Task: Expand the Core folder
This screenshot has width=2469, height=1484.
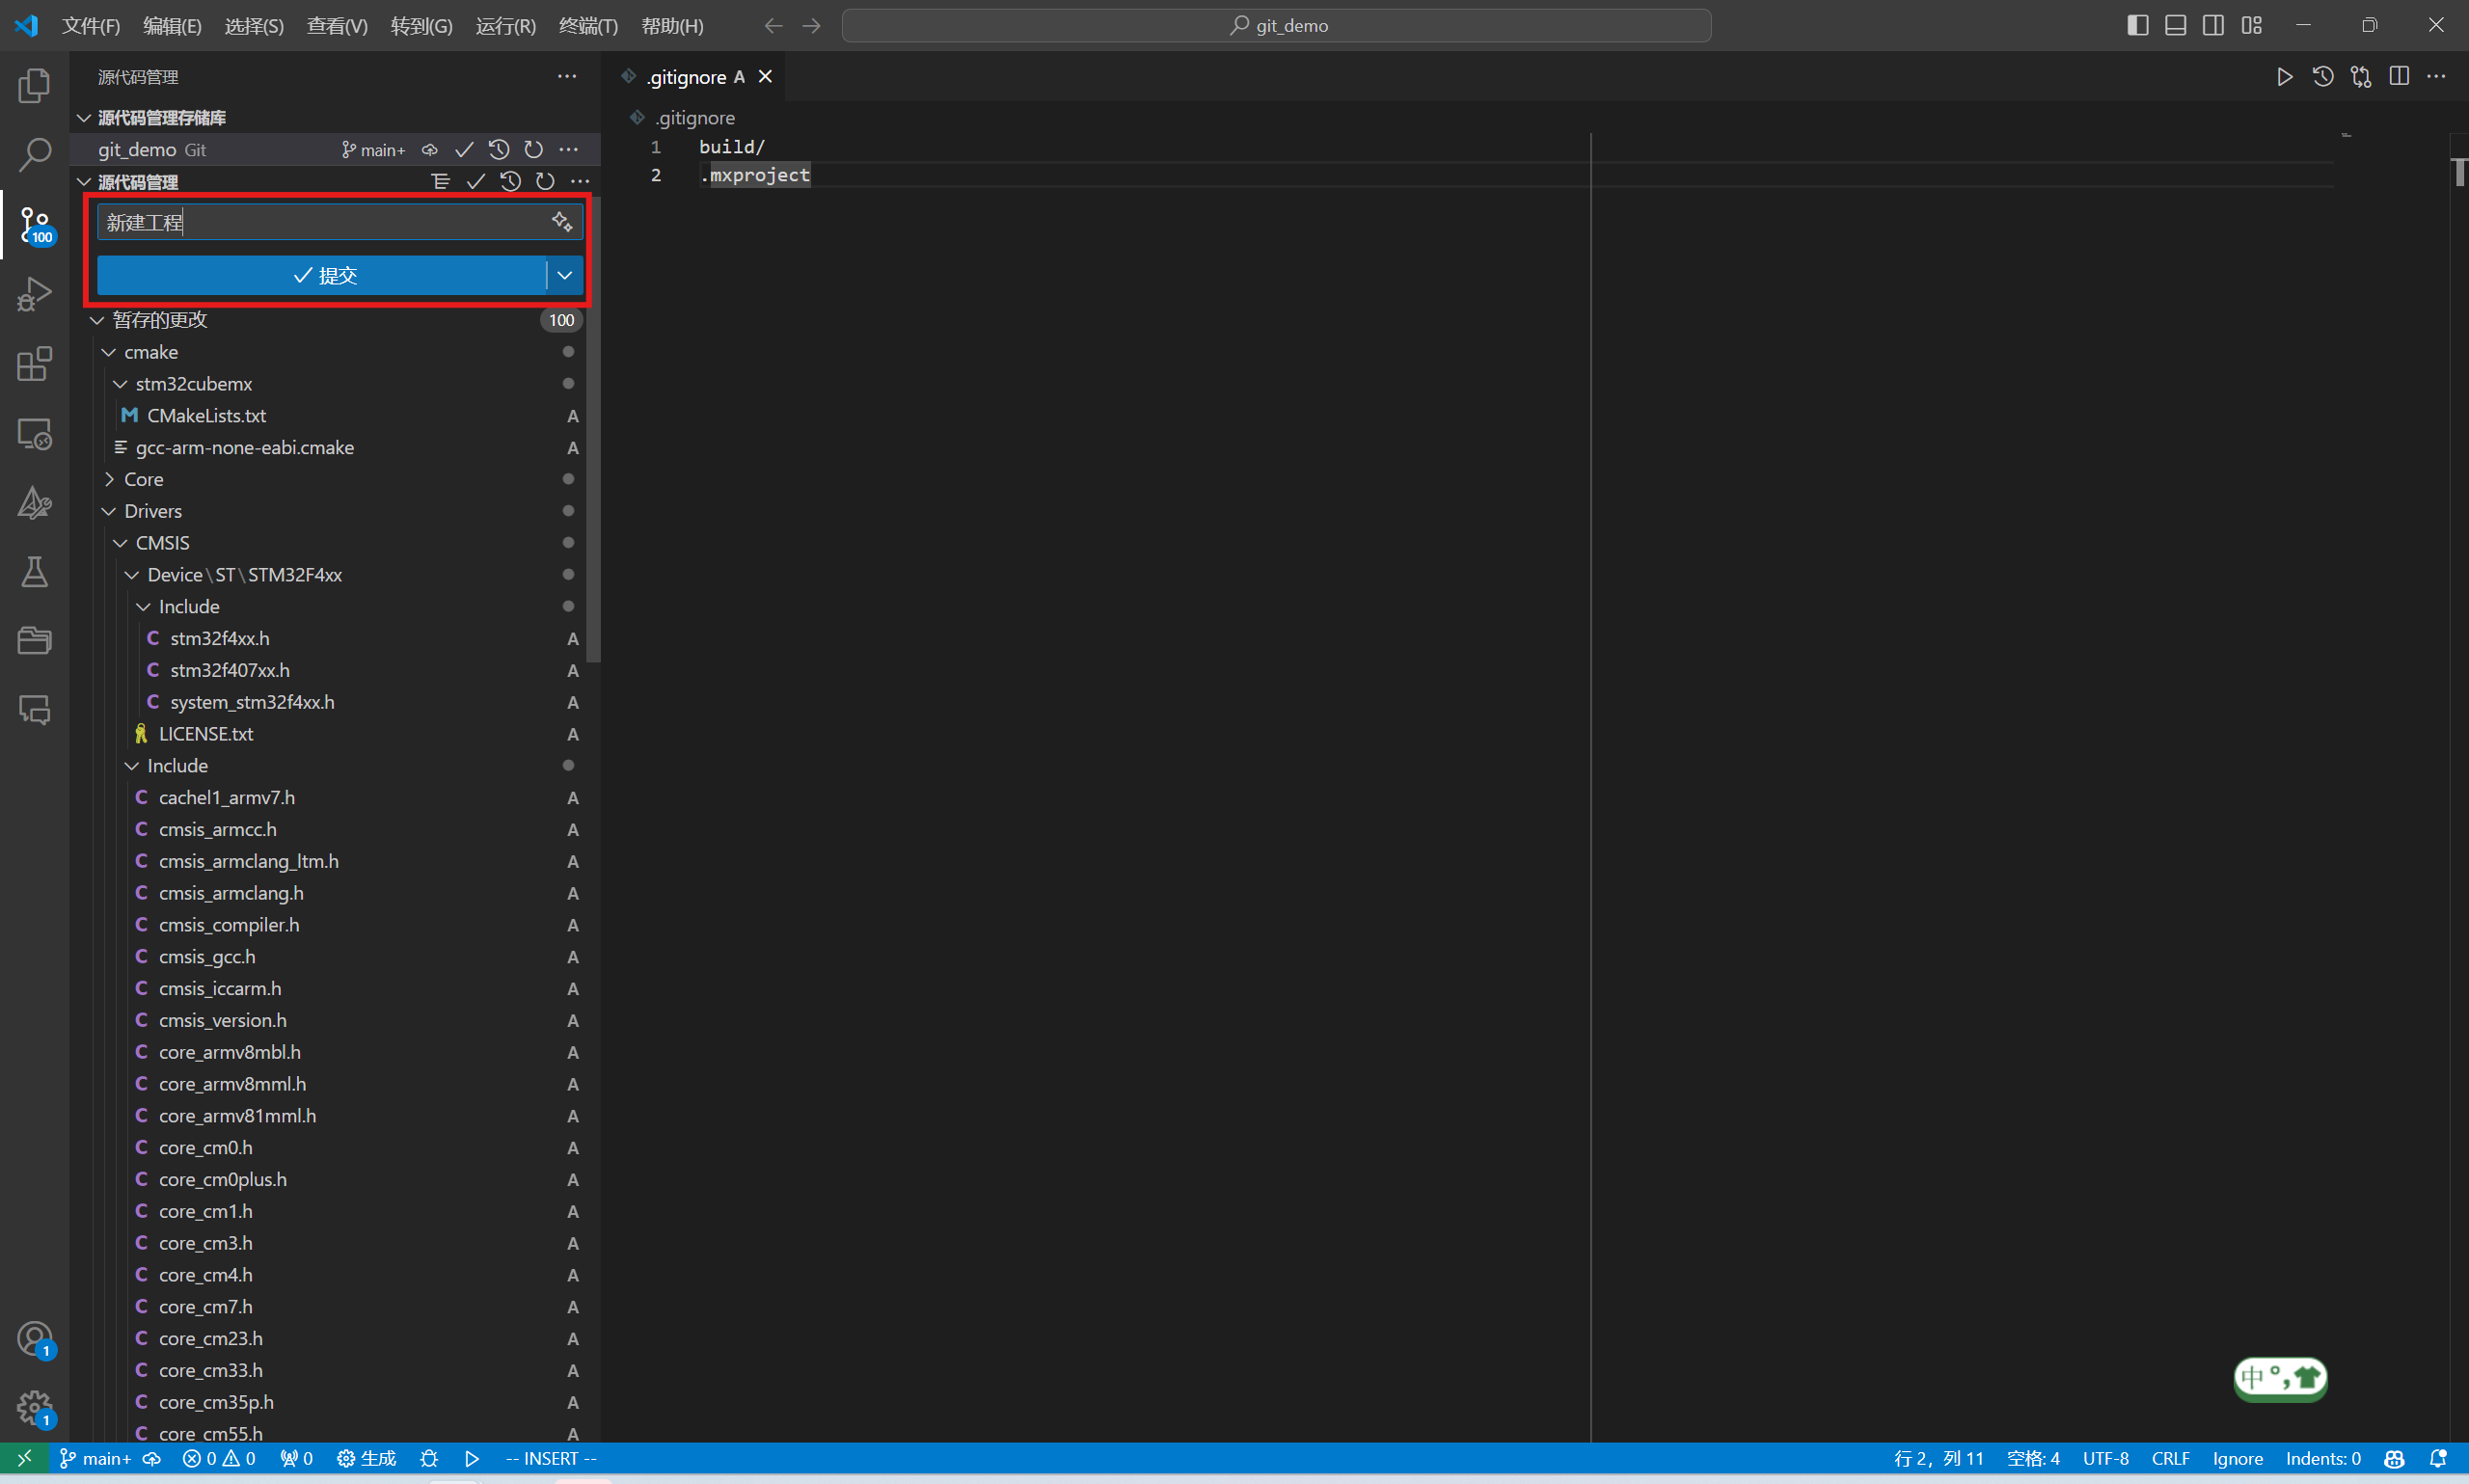Action: [143, 479]
